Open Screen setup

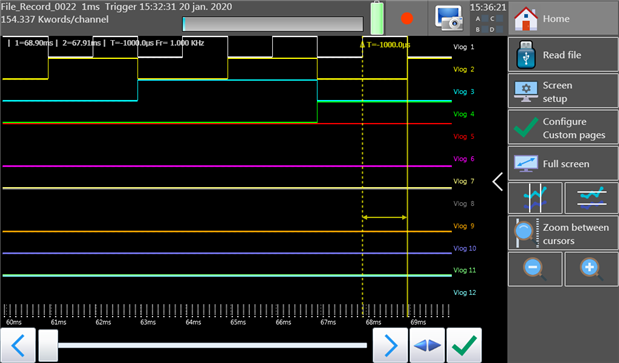tap(563, 92)
